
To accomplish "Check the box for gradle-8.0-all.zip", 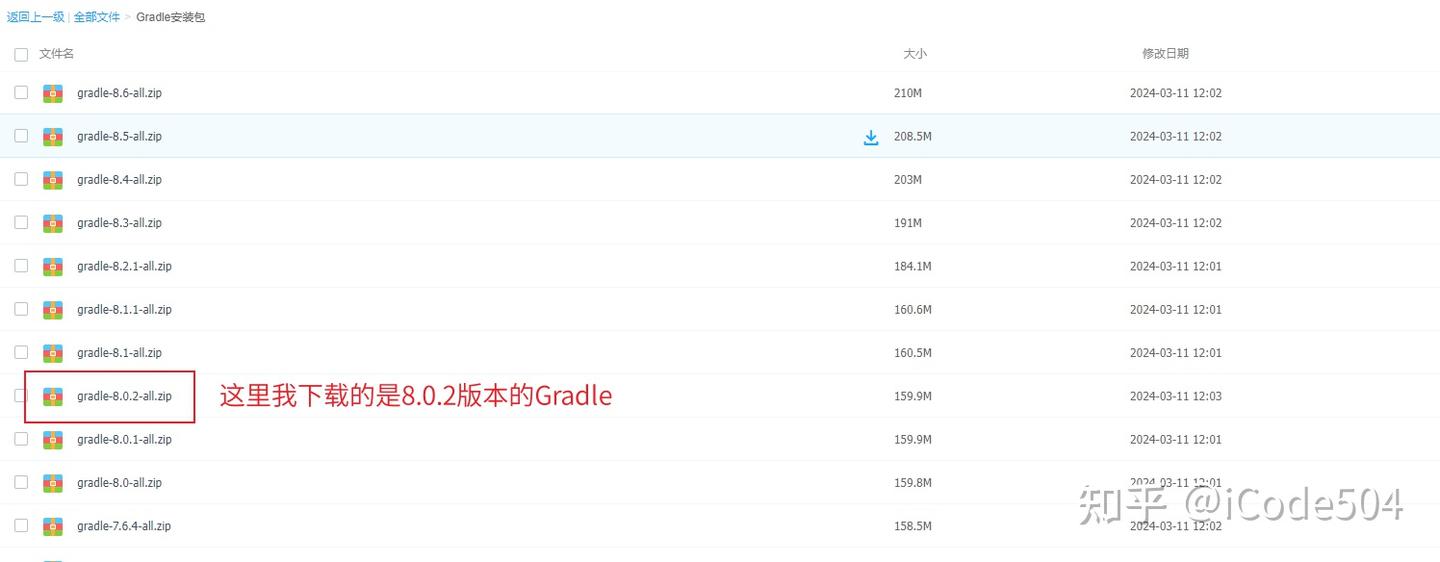I will click(x=21, y=482).
